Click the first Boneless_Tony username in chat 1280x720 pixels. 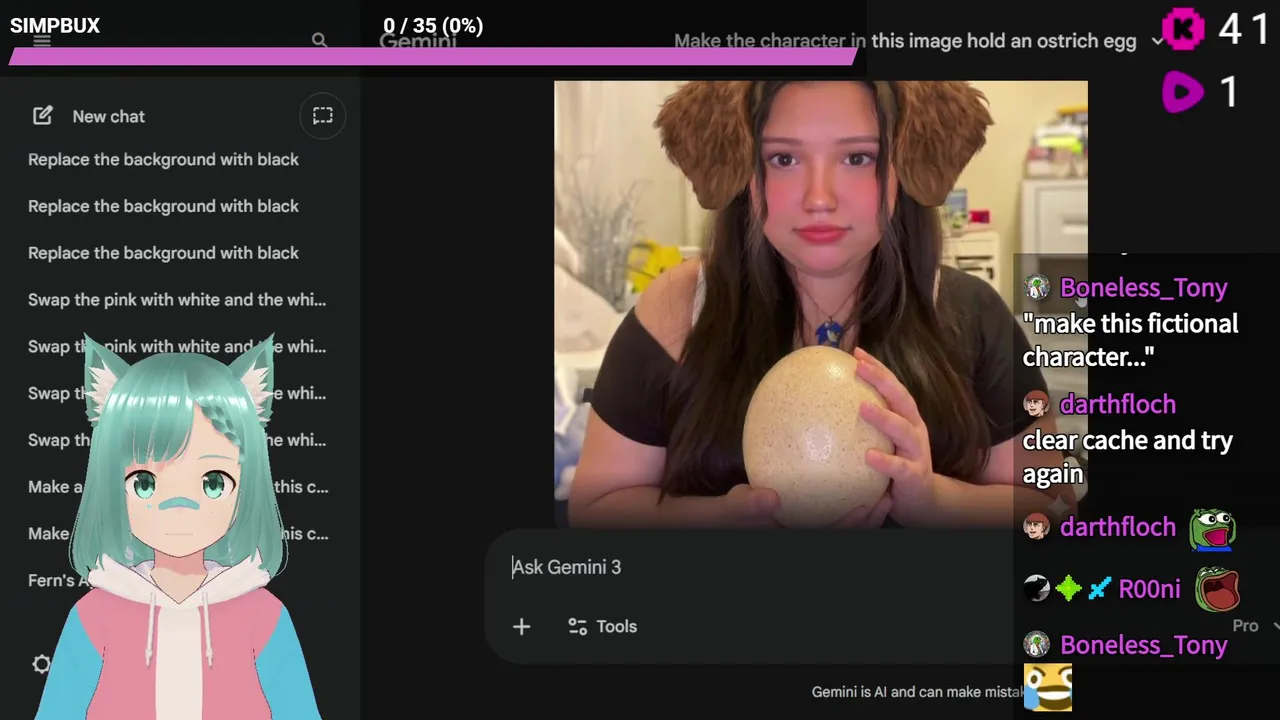(x=1143, y=287)
